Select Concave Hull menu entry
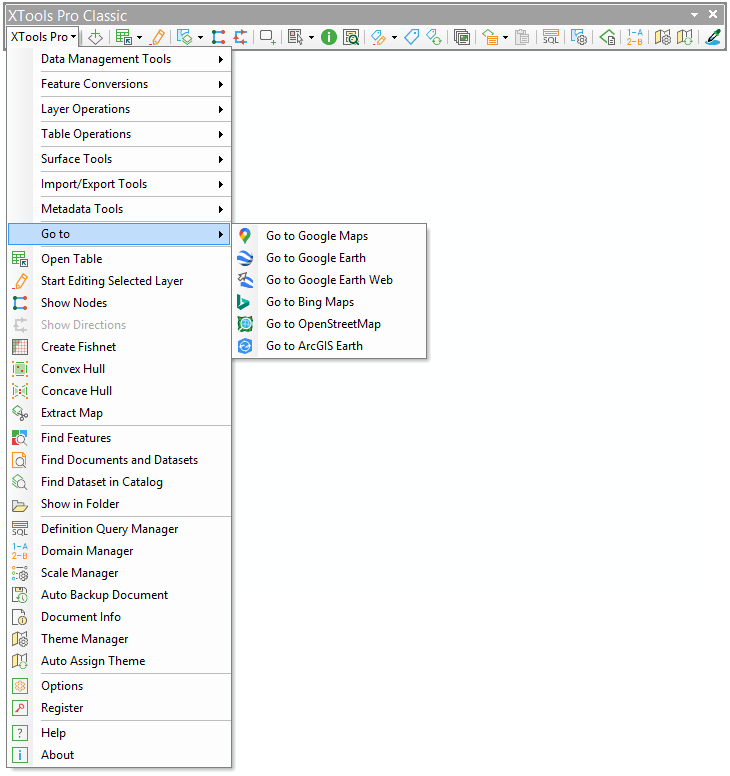Screen dimensions: 730x776 (x=119, y=391)
